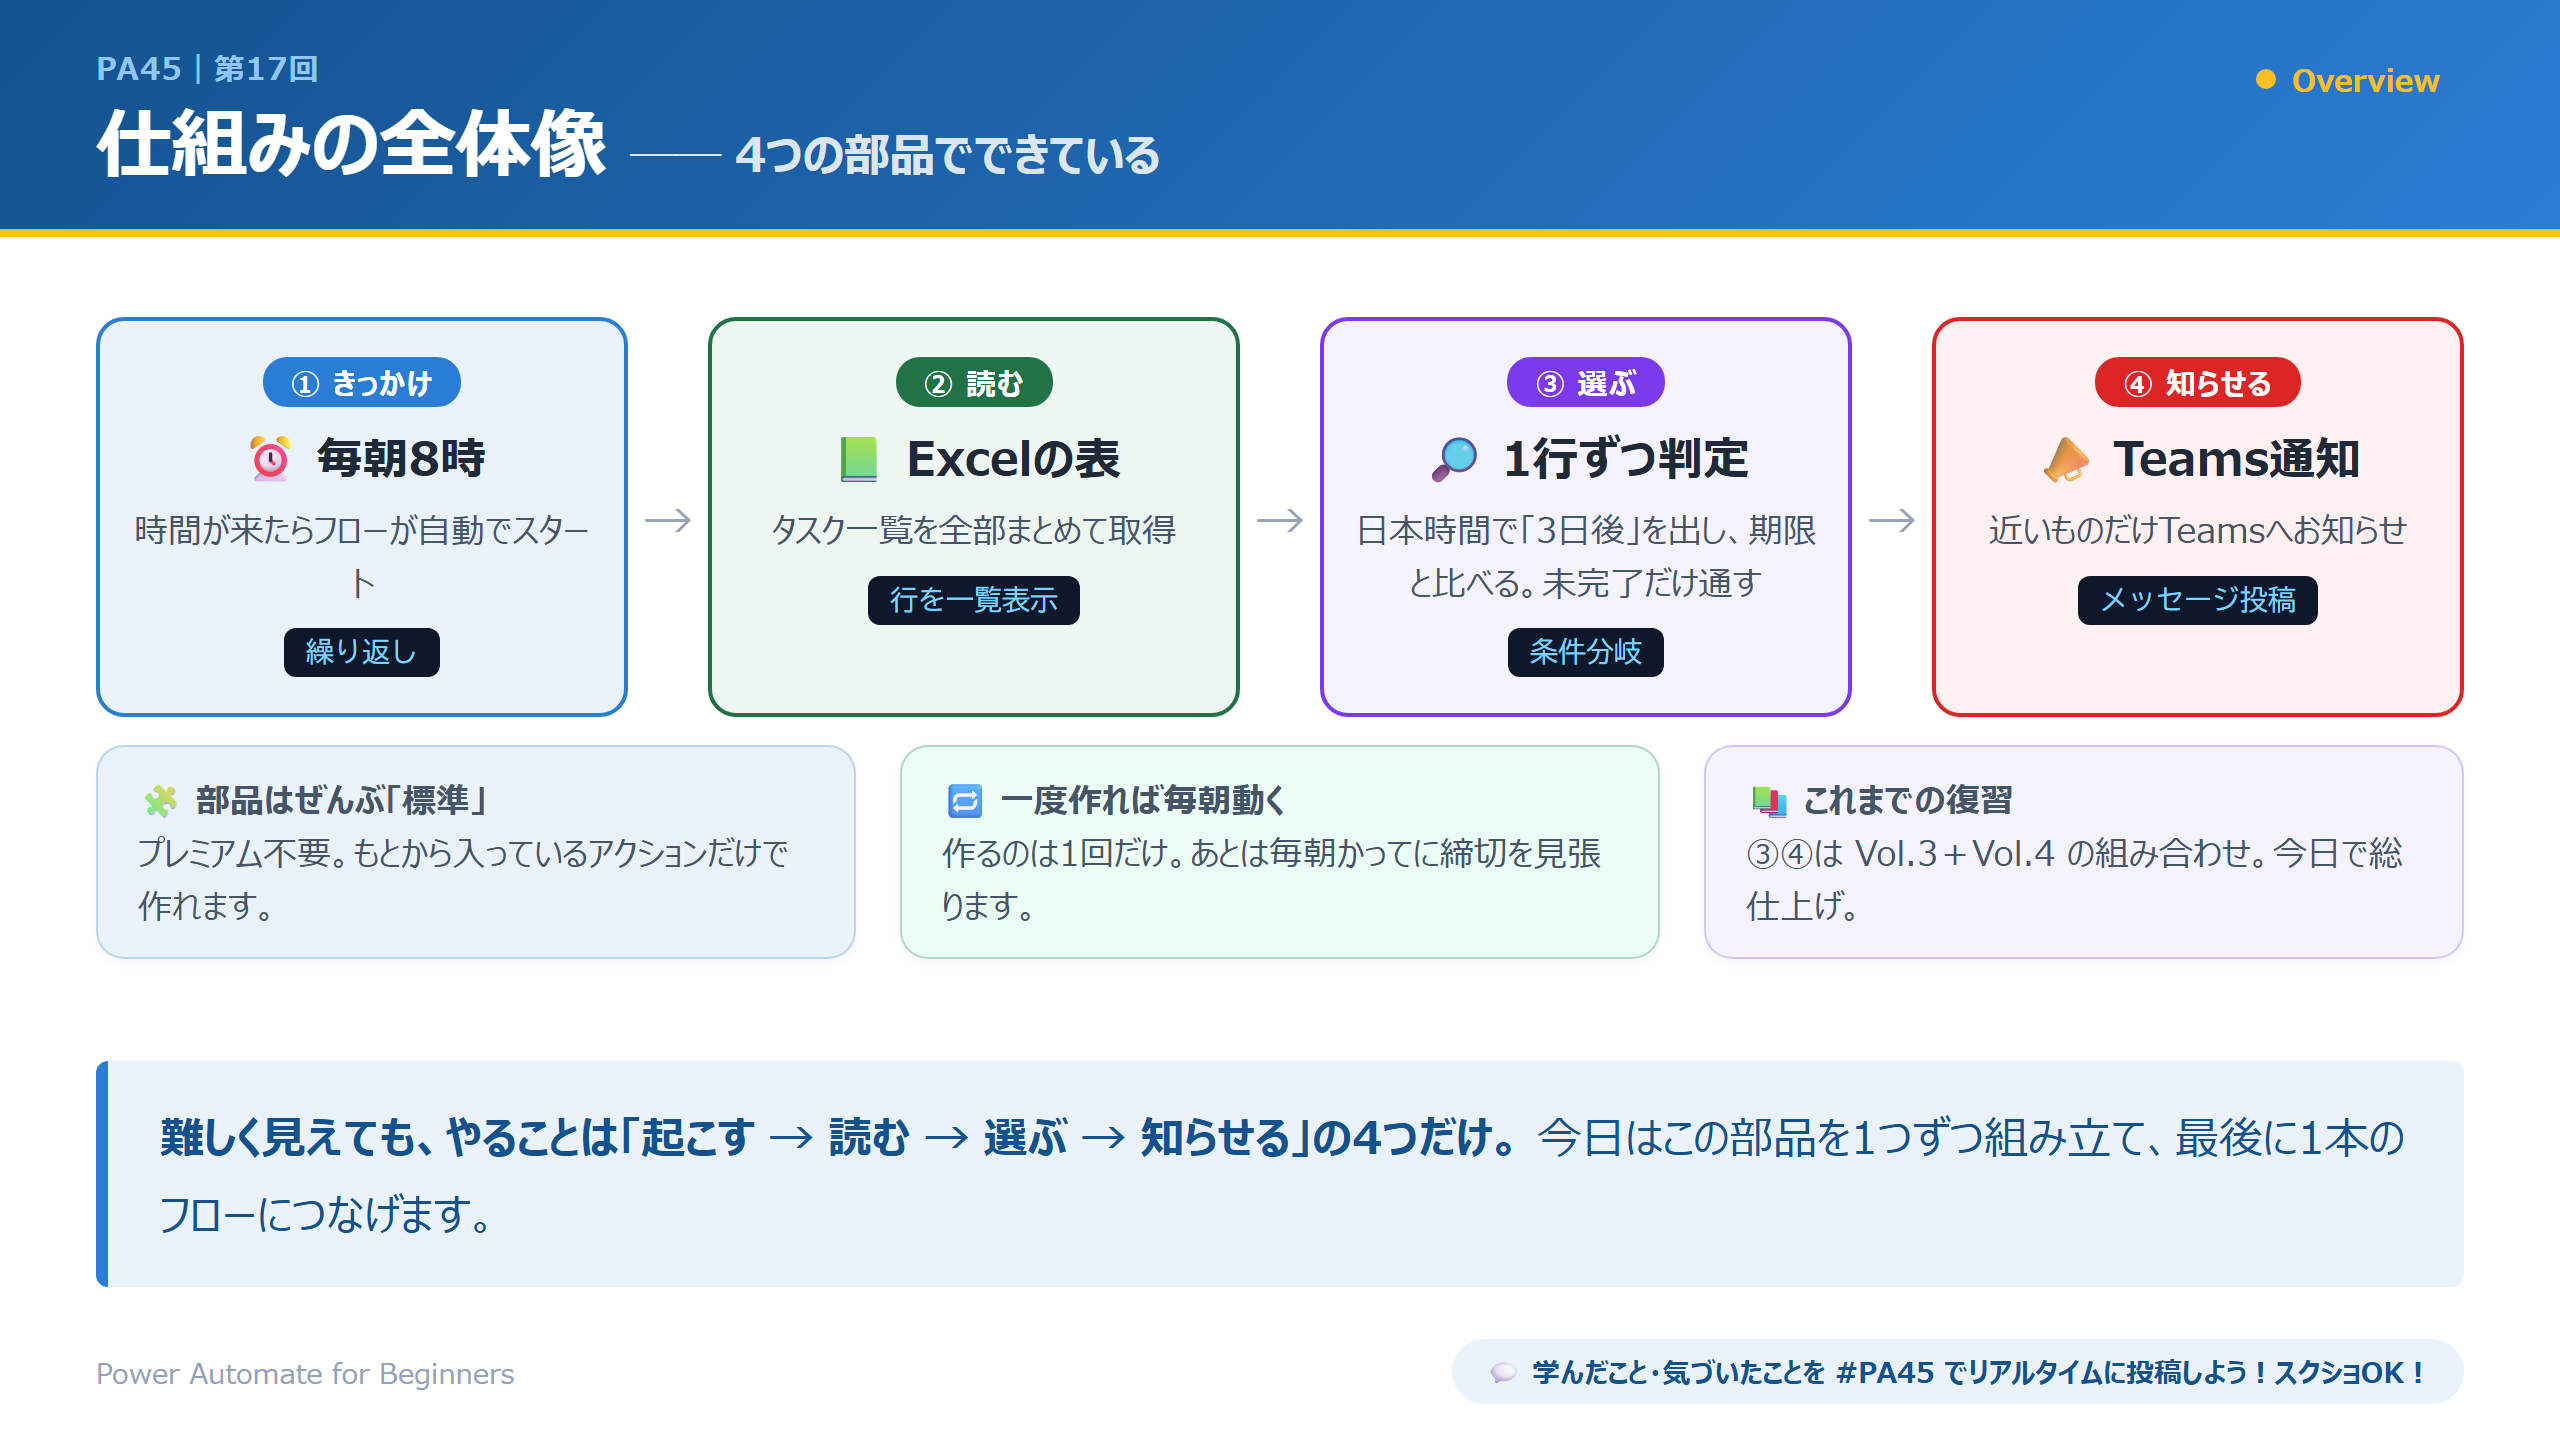
Task: Click the subtitle 4つの部品でできている
Action: (948, 155)
